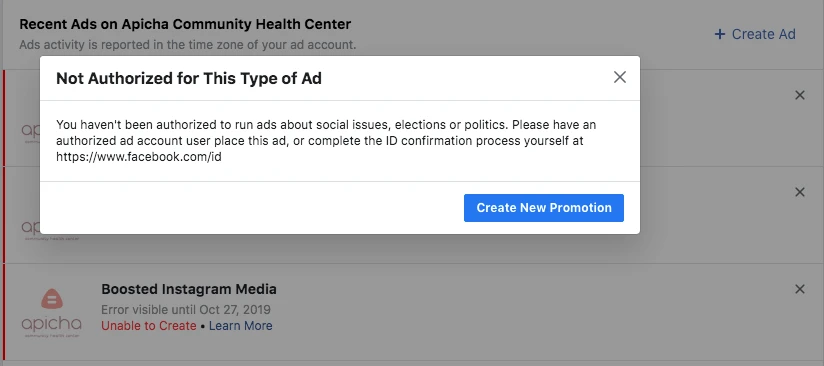
Task: Click the facebook.com/id URL in the dialog
Action: point(139,157)
